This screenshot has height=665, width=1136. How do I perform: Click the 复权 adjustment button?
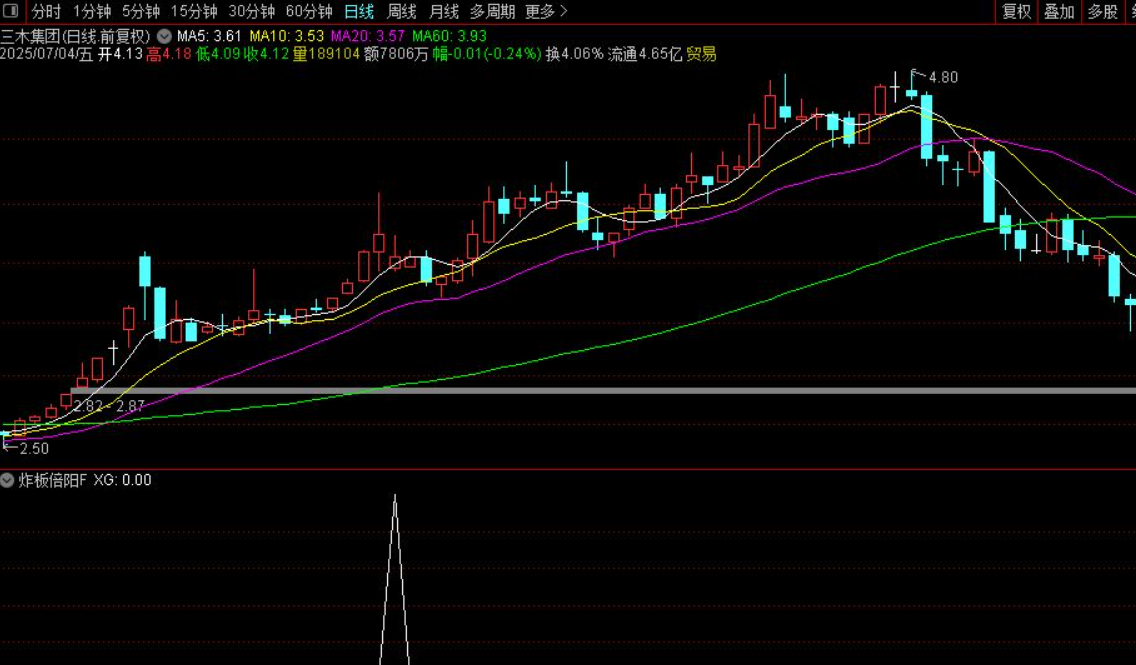[x=1017, y=12]
